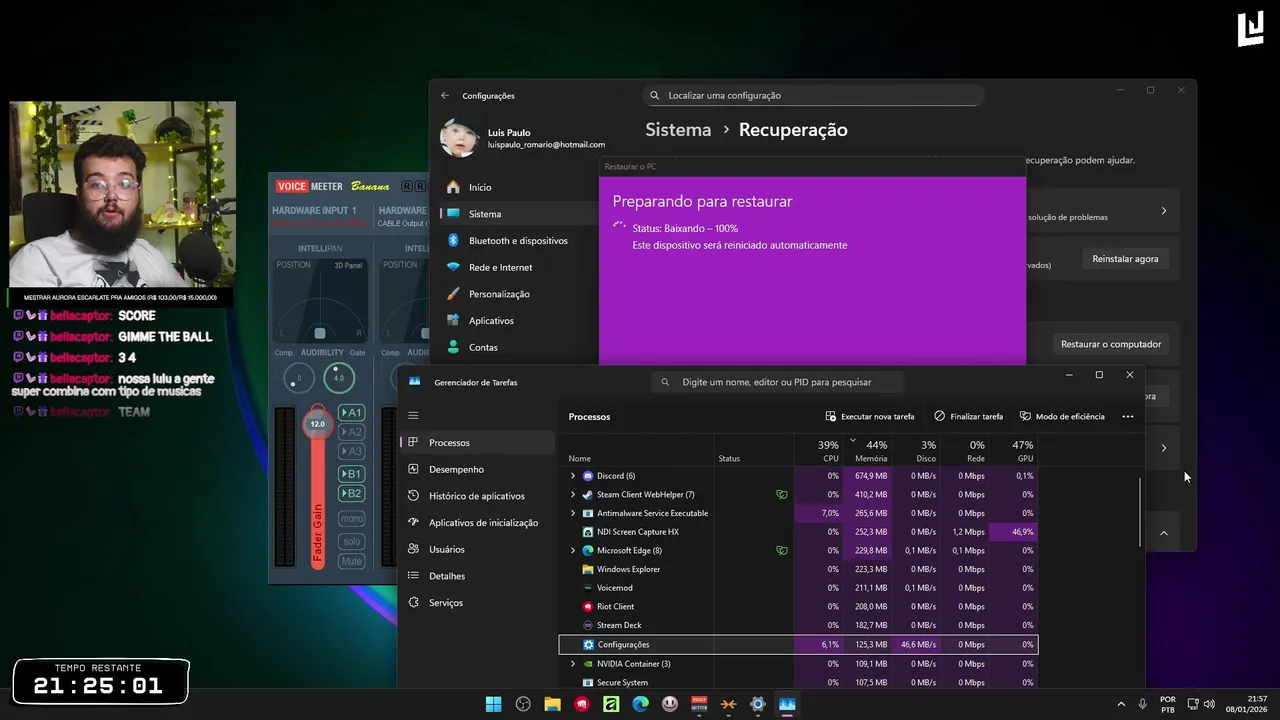Screen dimensions: 1280x720
Task: Sort processes by the CPU column header
Action: (x=819, y=451)
